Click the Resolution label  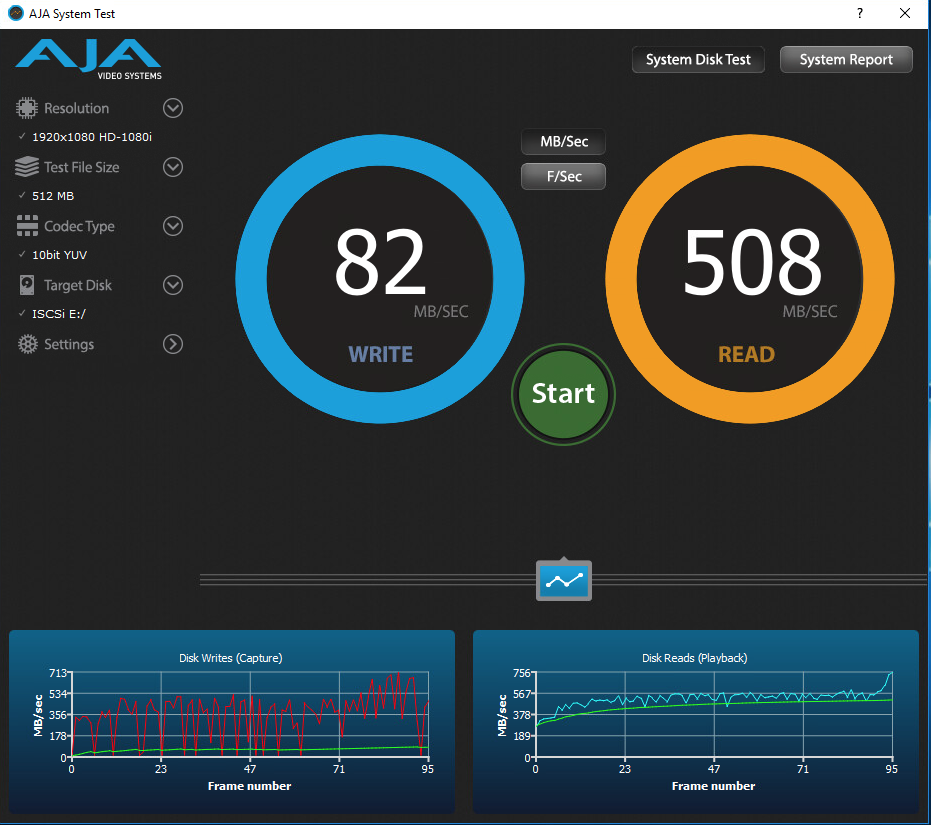coord(77,108)
